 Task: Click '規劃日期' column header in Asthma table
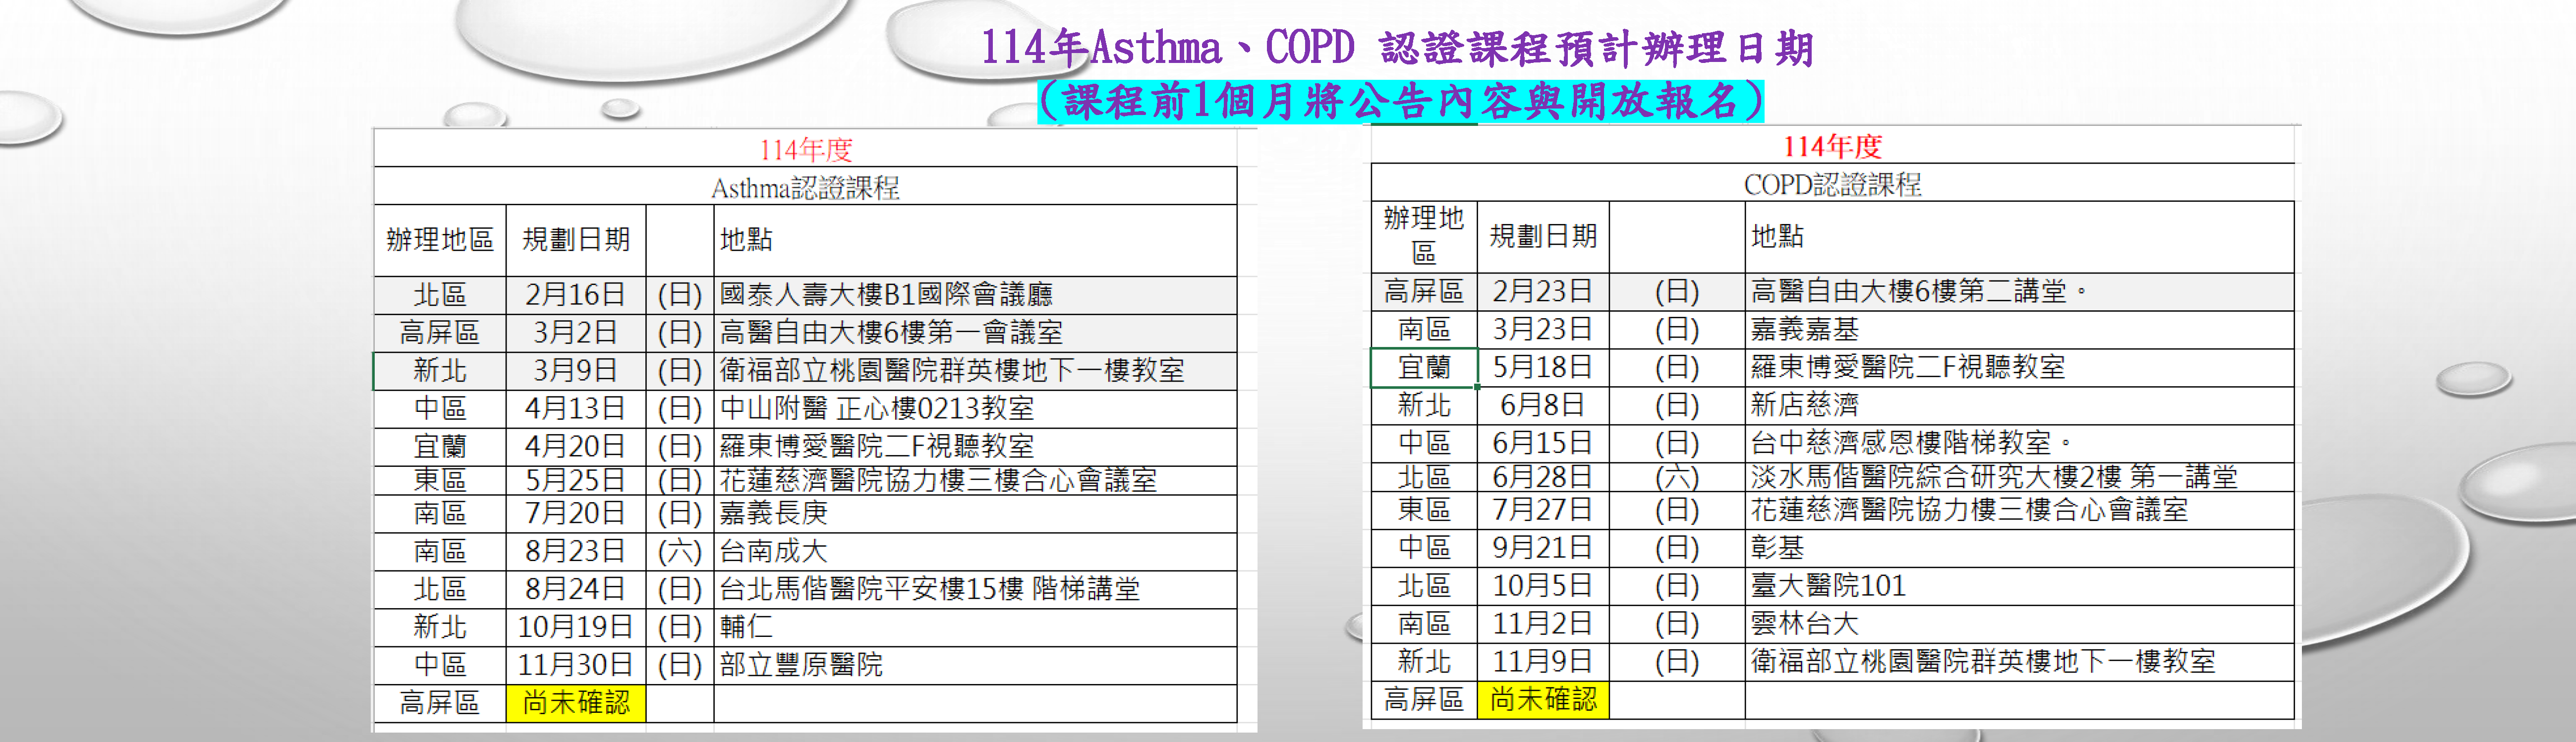(576, 240)
